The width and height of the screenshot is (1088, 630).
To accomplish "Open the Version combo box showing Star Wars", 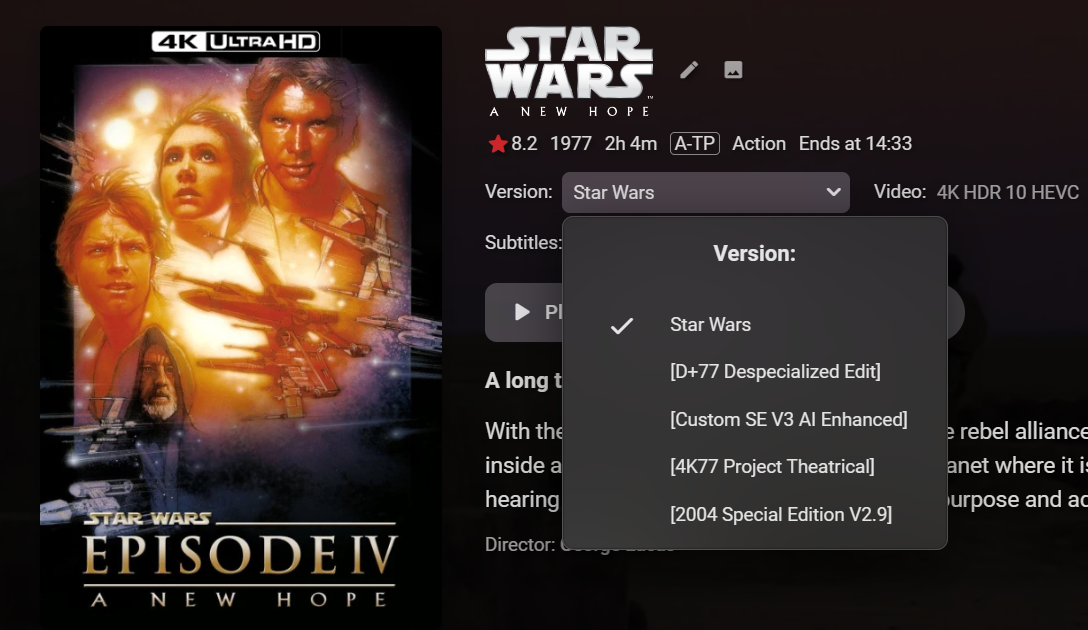I will pos(706,192).
